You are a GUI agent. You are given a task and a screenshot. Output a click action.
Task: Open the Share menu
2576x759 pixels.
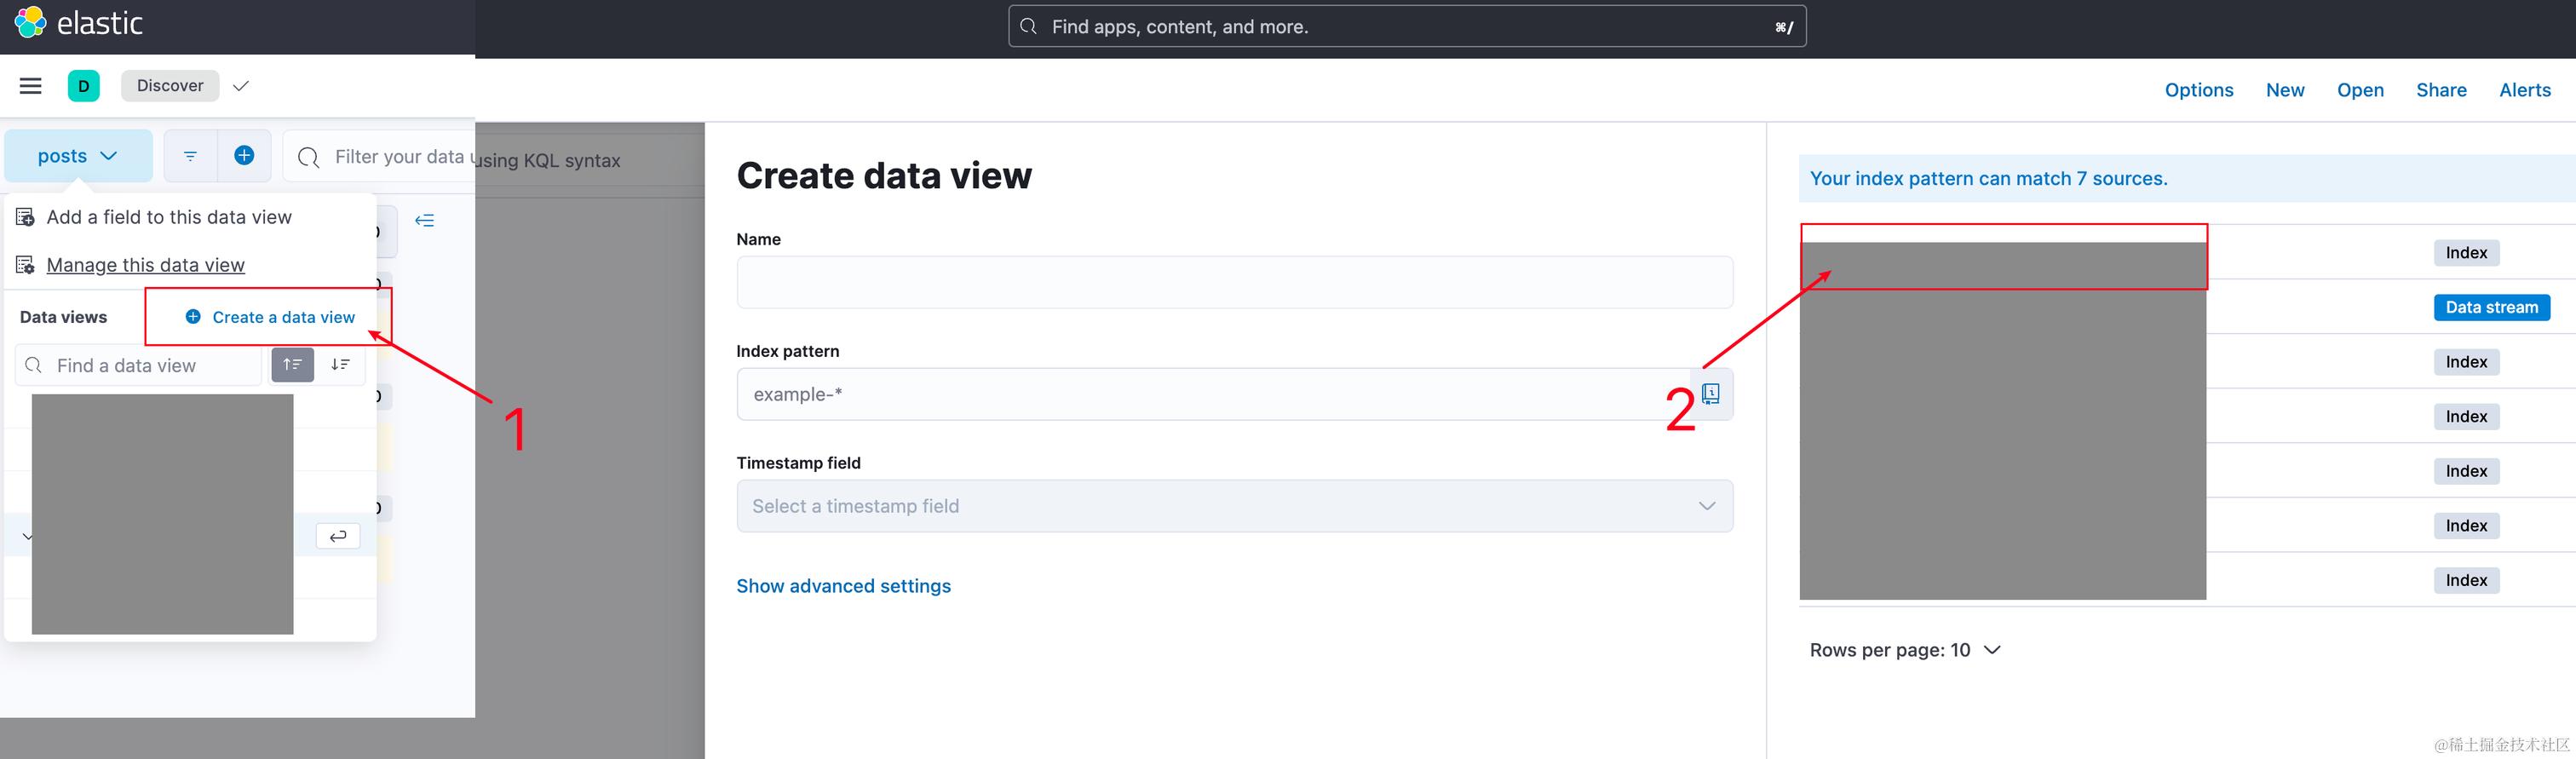[x=2441, y=90]
